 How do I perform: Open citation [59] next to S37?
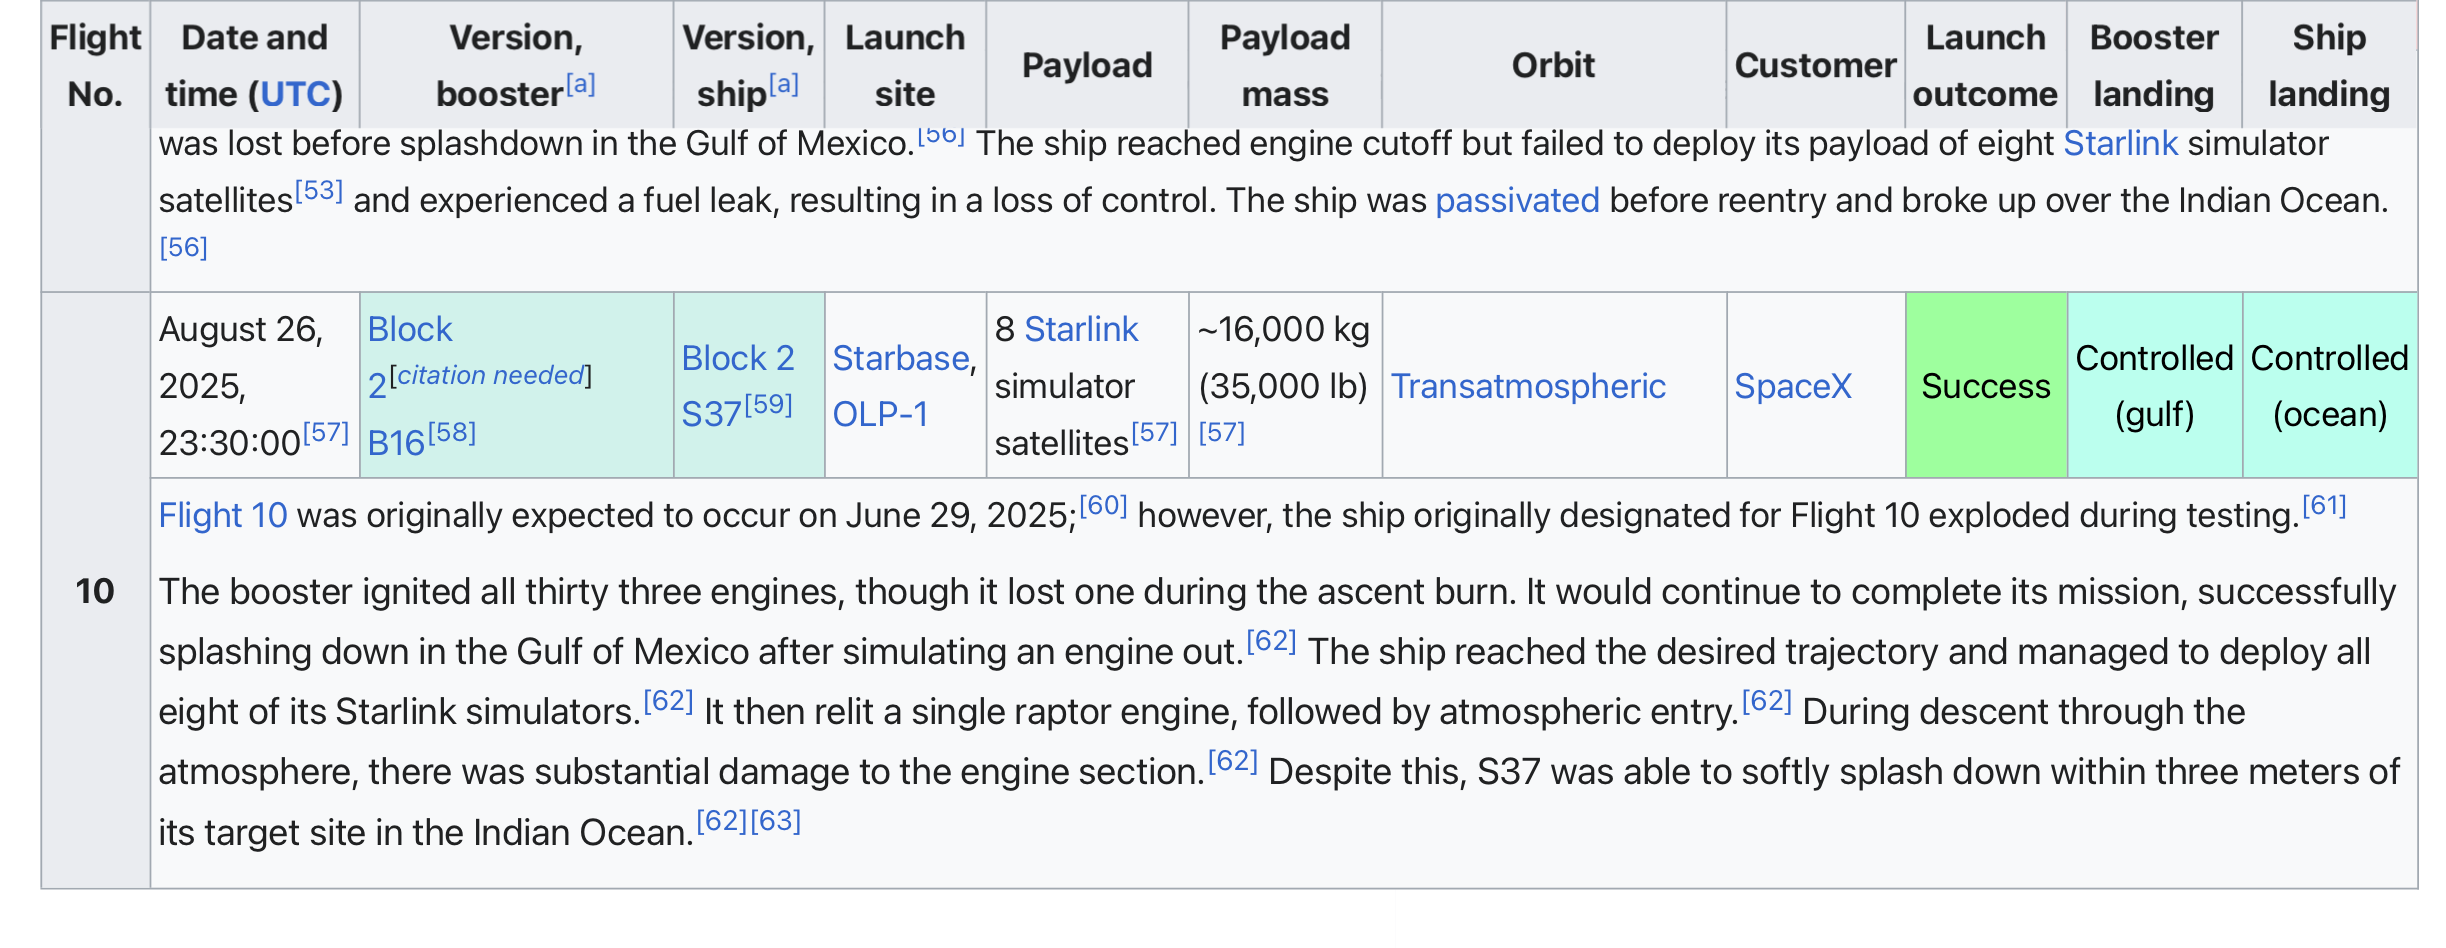(768, 404)
